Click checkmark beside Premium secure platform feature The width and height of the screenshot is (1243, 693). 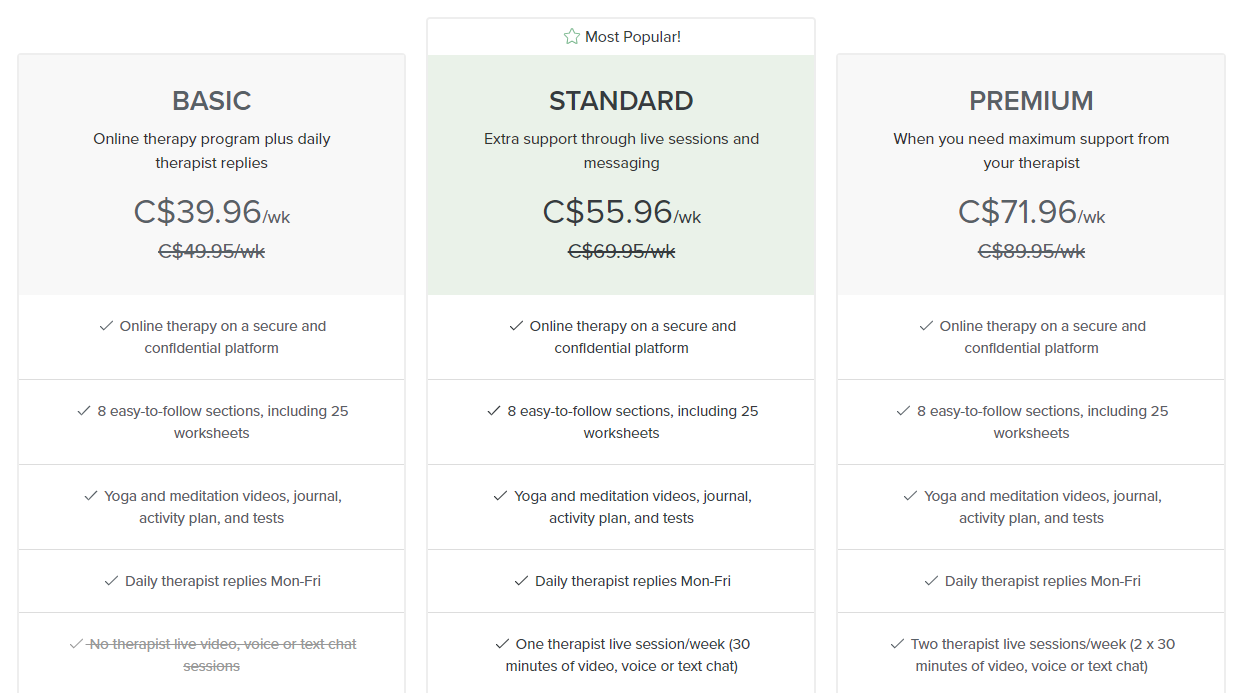click(x=926, y=326)
